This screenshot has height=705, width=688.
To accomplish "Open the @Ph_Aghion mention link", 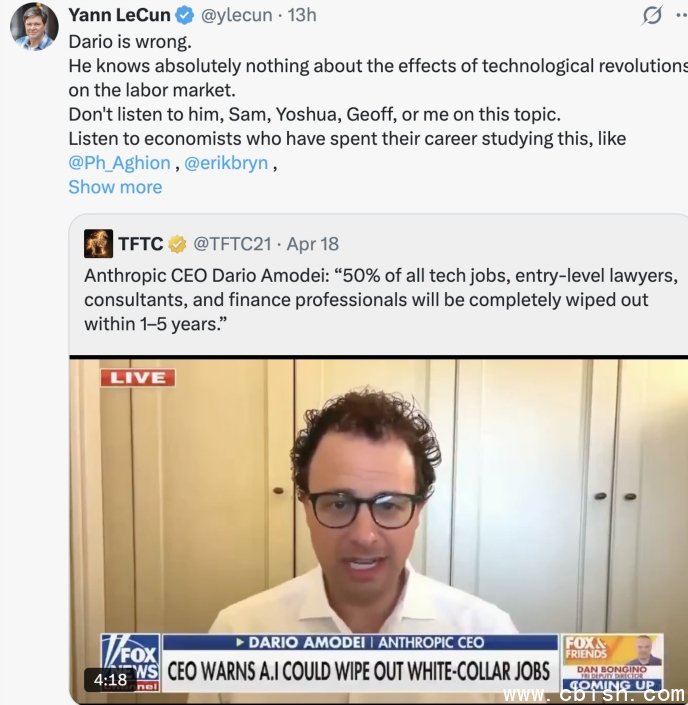I will (119, 163).
